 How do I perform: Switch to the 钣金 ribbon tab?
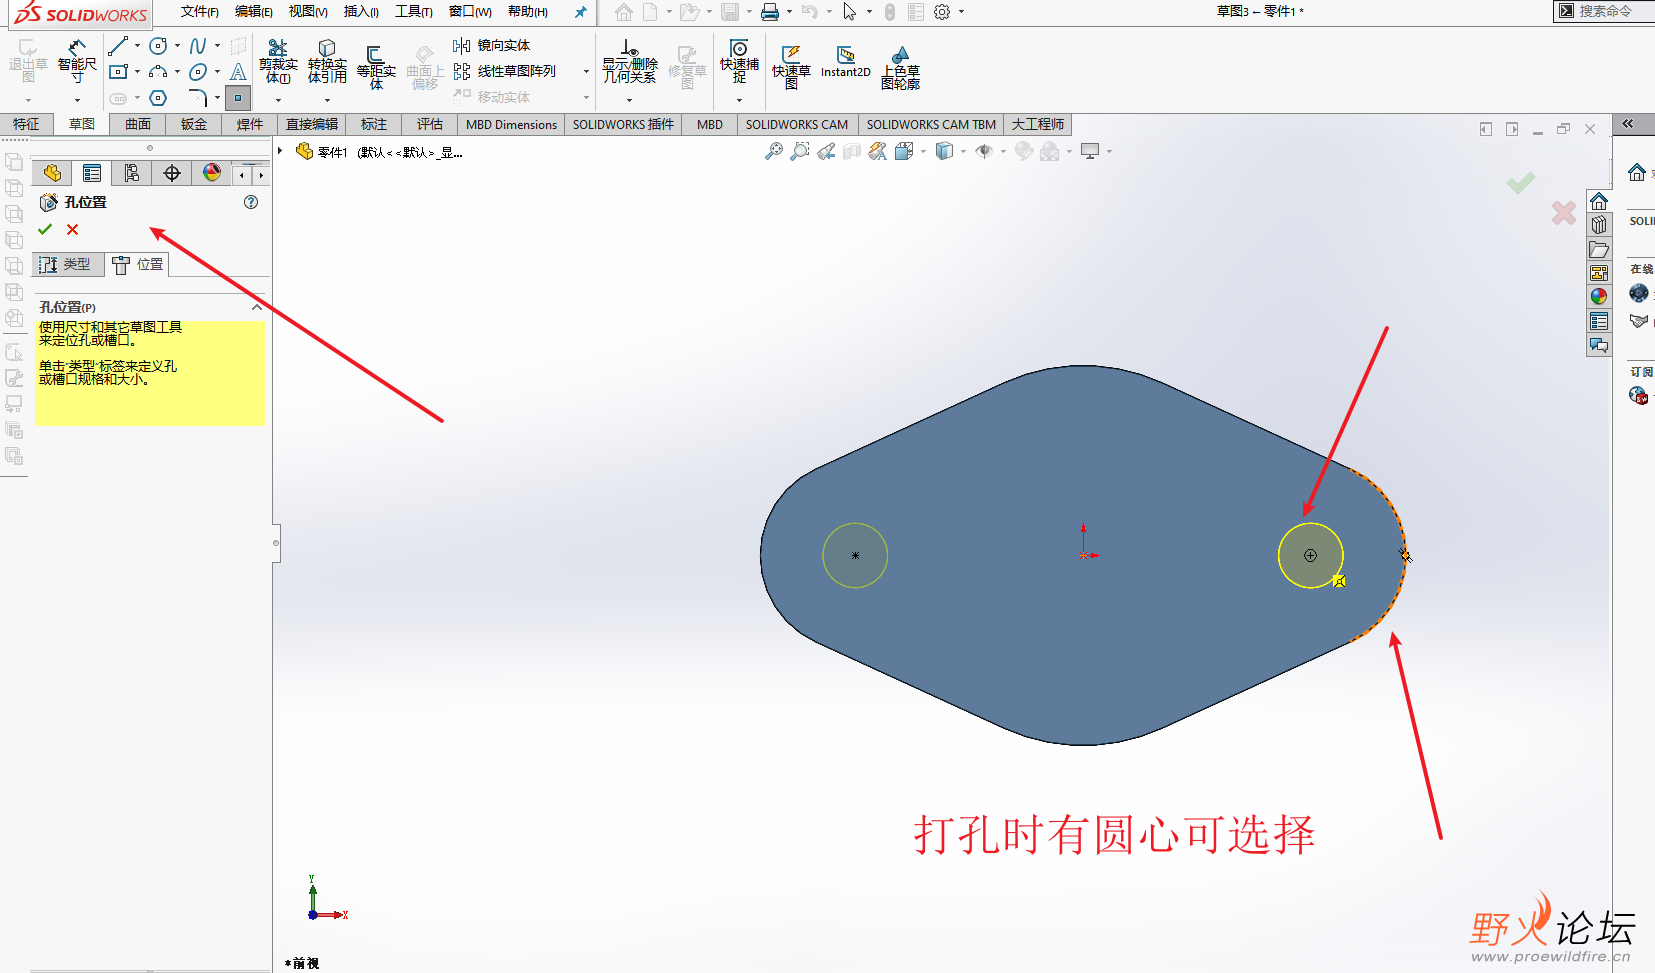coord(193,124)
